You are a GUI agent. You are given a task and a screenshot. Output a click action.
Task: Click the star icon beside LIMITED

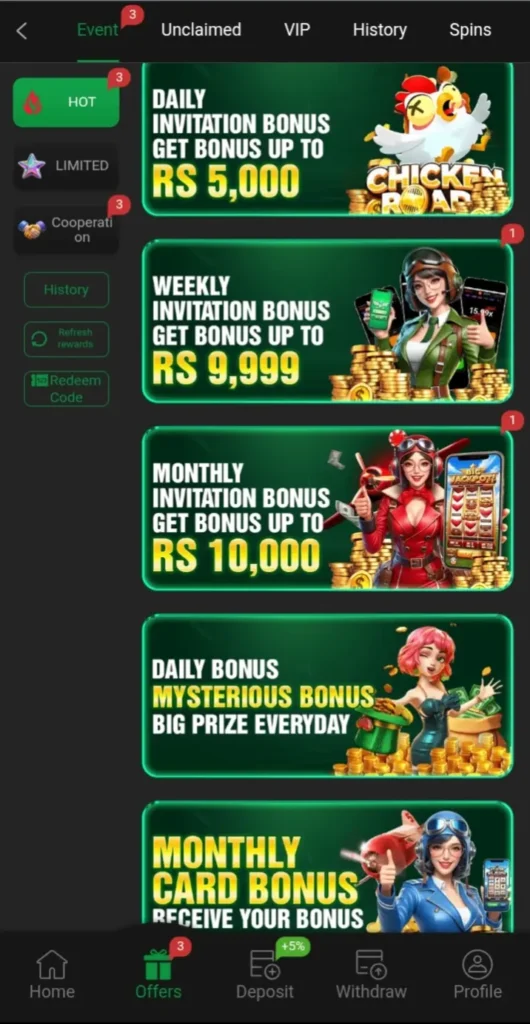(32, 166)
